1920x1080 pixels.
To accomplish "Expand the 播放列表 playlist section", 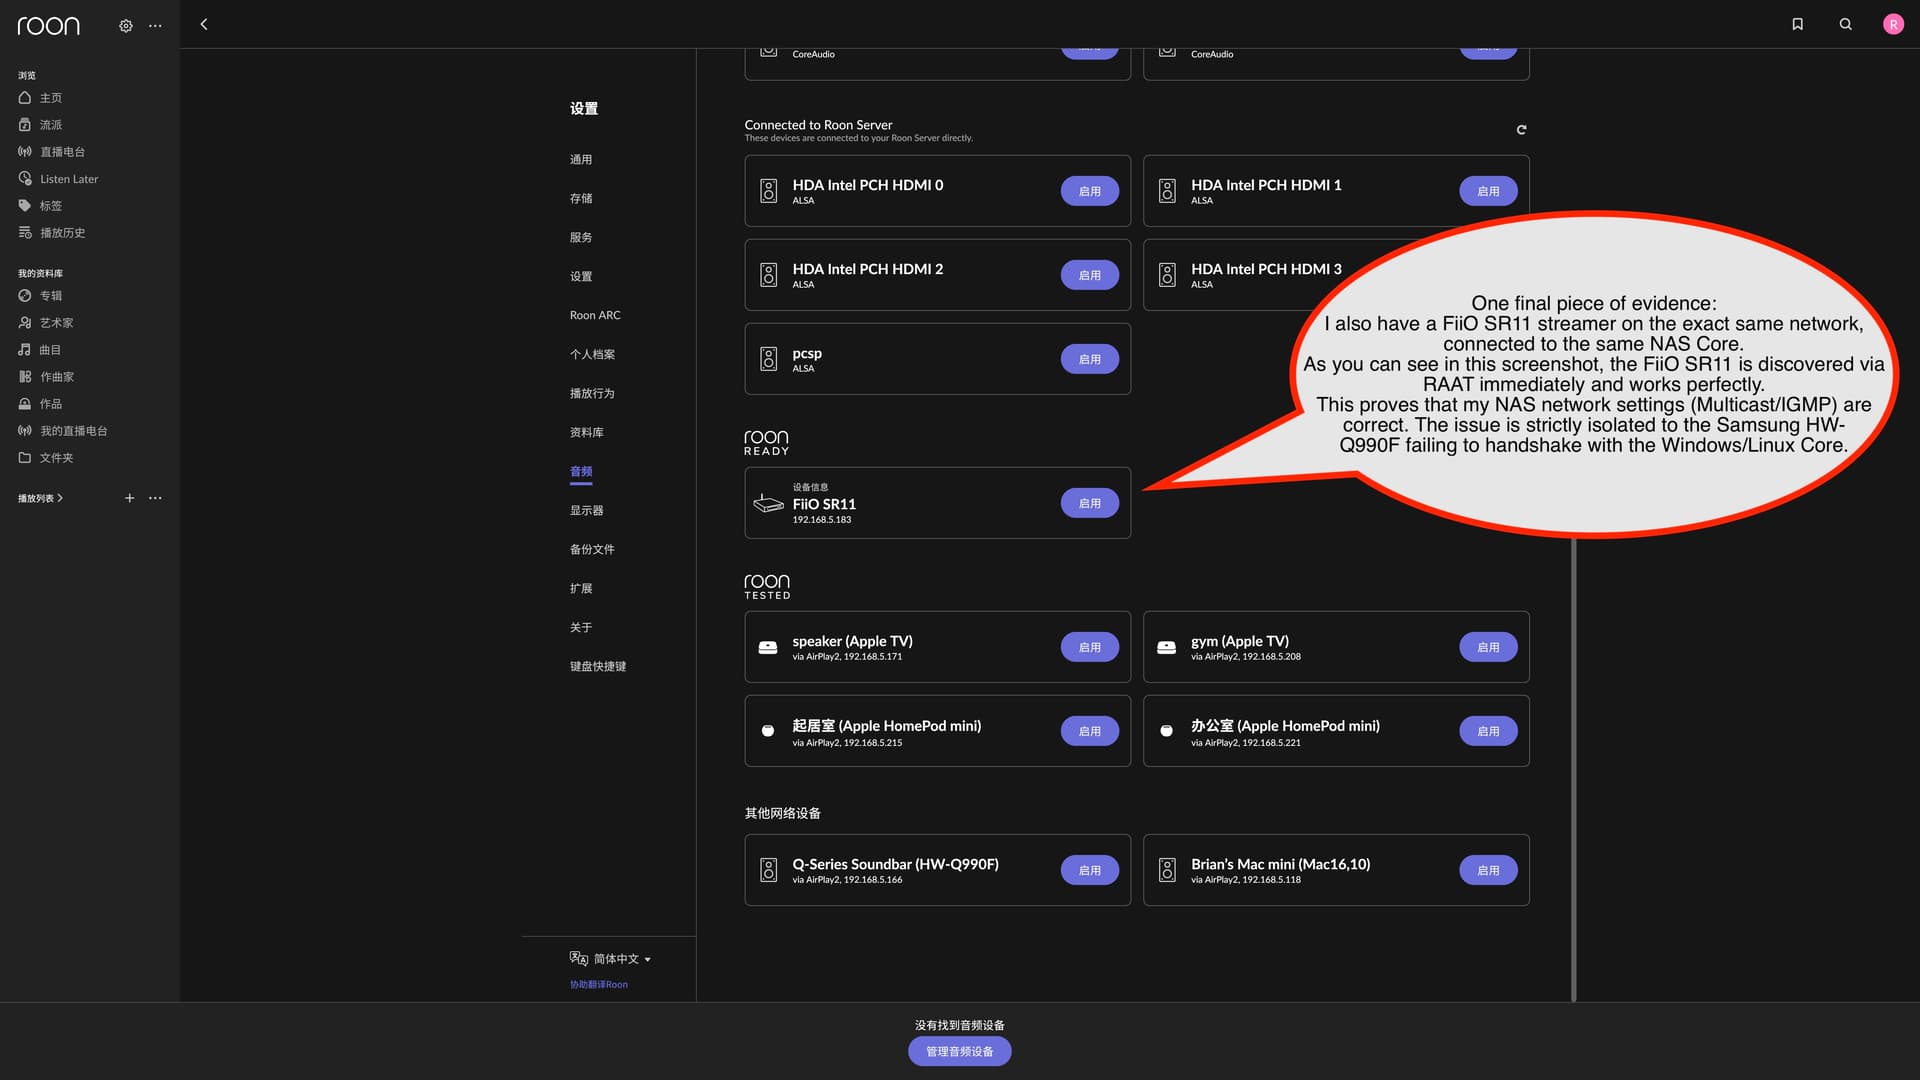I will [40, 498].
